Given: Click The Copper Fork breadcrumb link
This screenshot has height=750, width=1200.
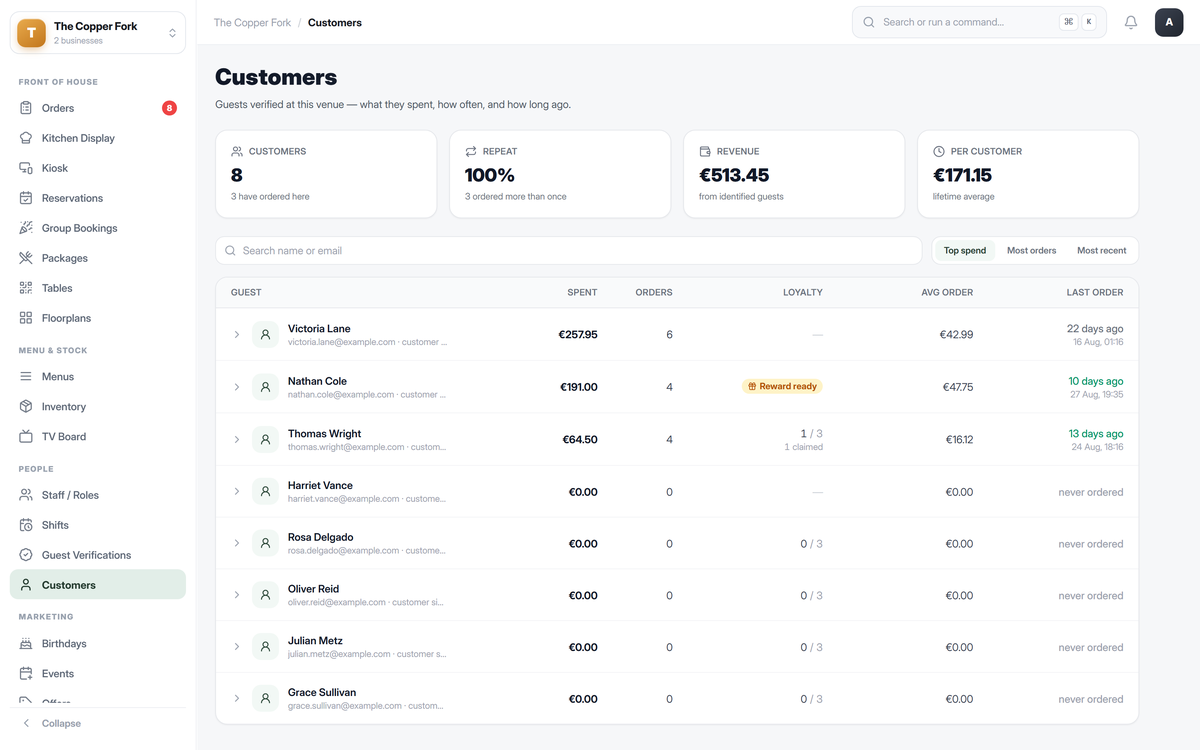Looking at the screenshot, I should [252, 22].
